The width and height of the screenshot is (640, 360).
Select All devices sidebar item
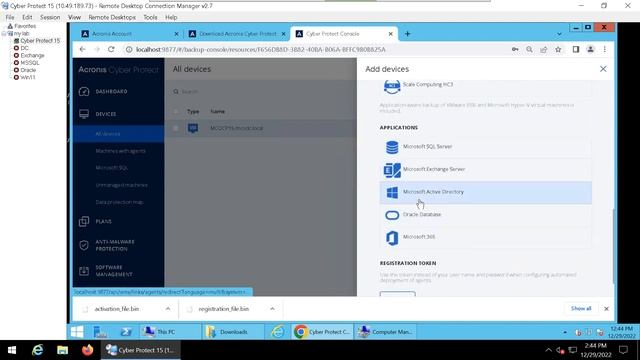pos(118,134)
